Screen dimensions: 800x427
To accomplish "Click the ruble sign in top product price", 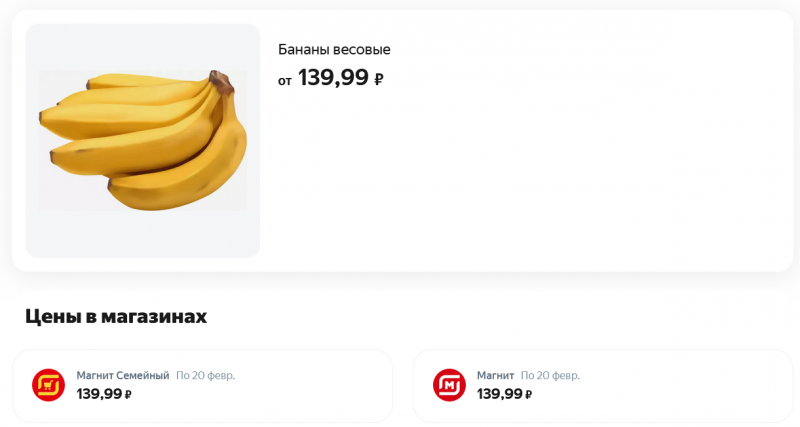I will tap(379, 80).
